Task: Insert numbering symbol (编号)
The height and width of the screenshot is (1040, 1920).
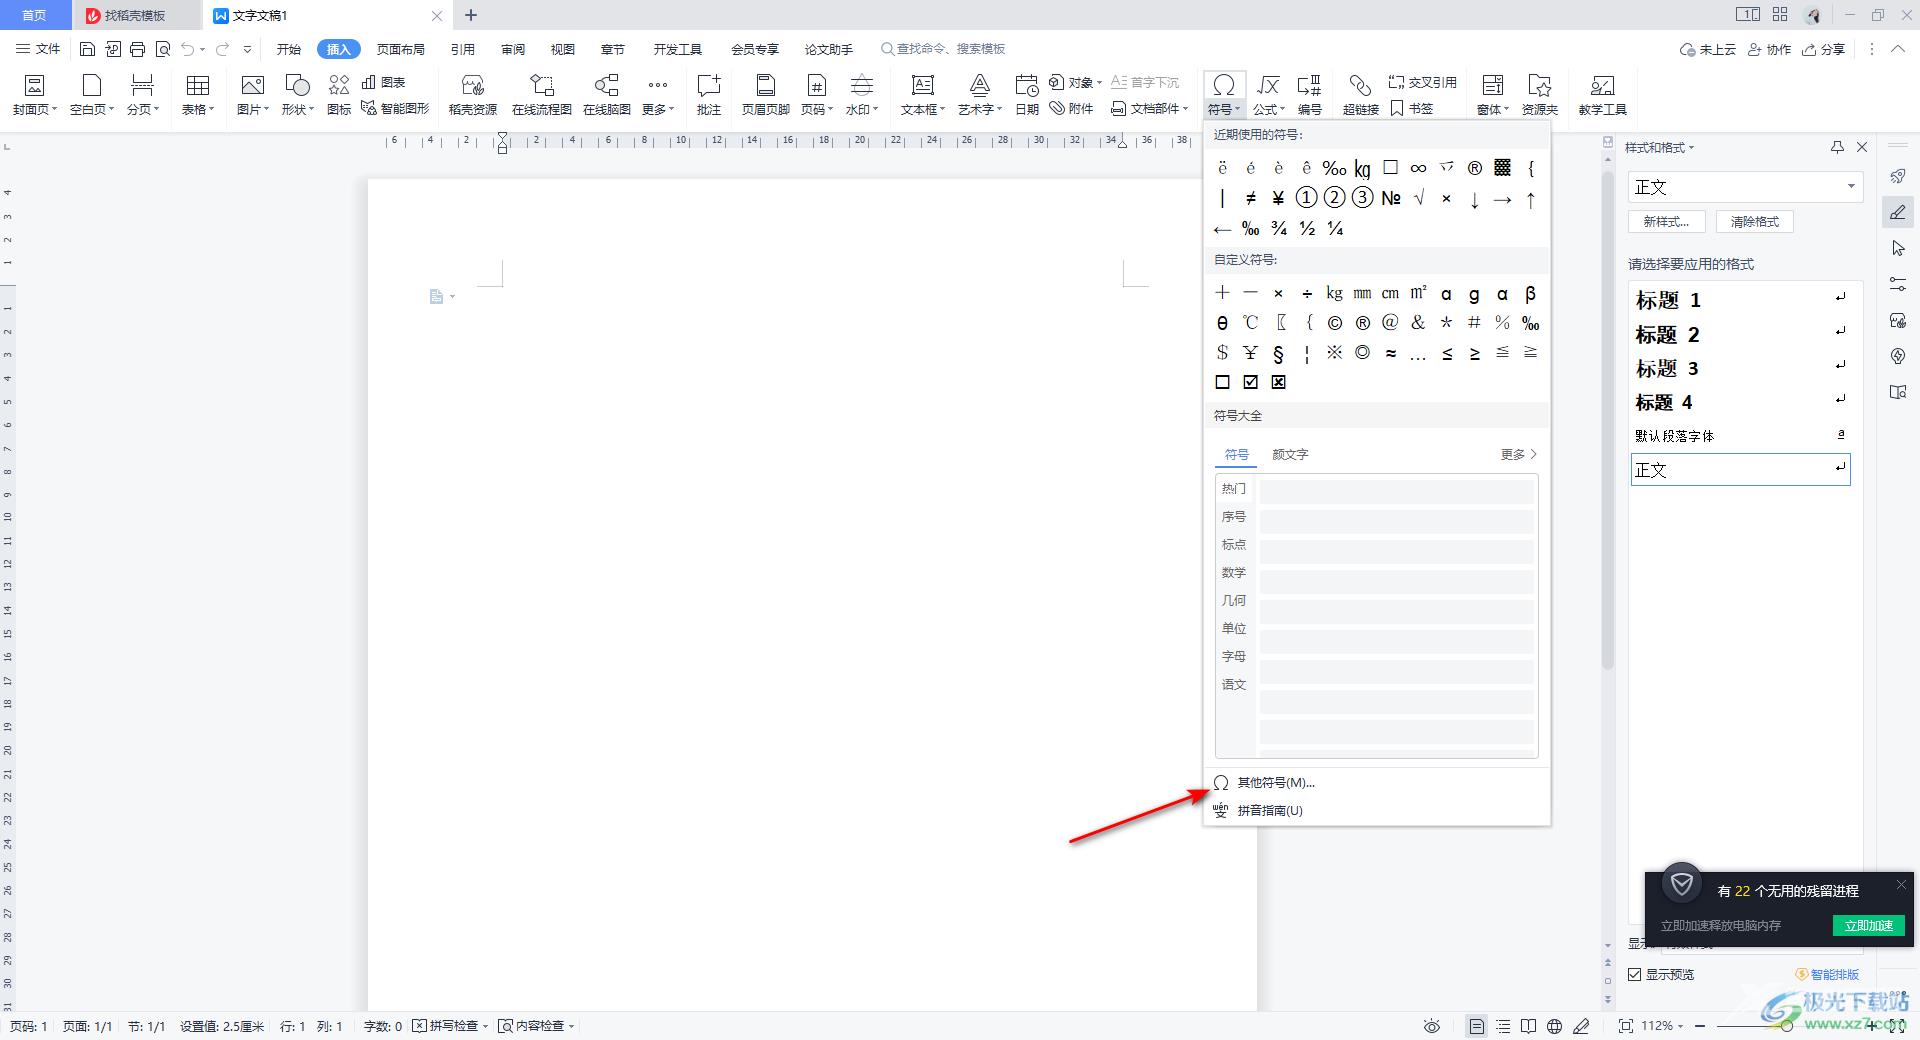Action: pos(1309,94)
